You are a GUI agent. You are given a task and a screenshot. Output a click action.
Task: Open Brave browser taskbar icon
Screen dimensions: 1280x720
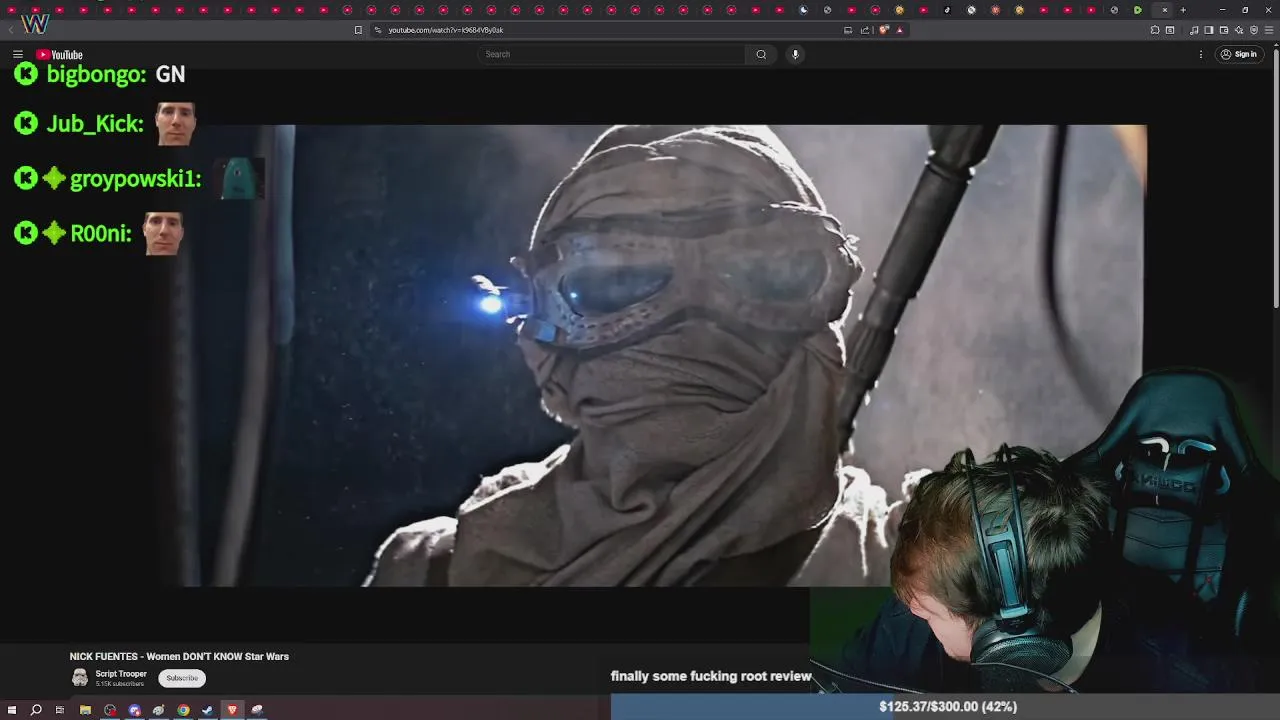click(232, 710)
